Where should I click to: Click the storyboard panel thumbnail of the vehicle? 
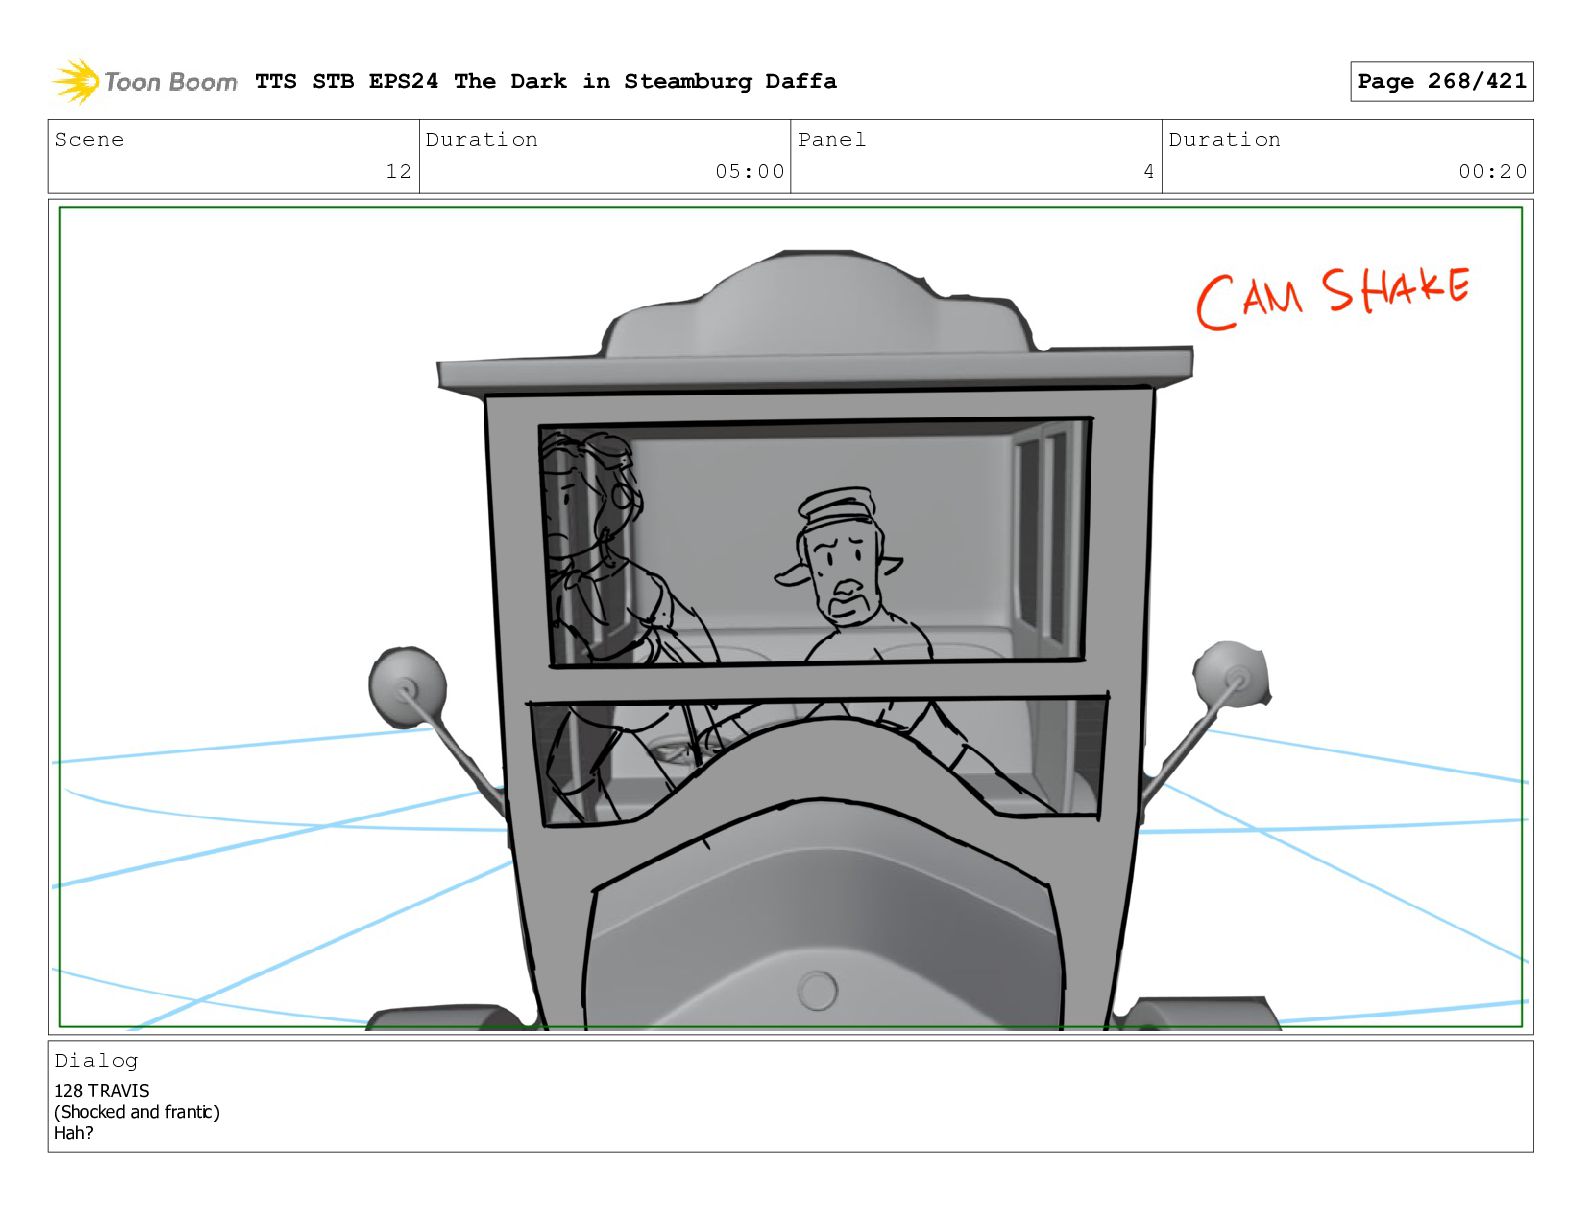(x=791, y=617)
